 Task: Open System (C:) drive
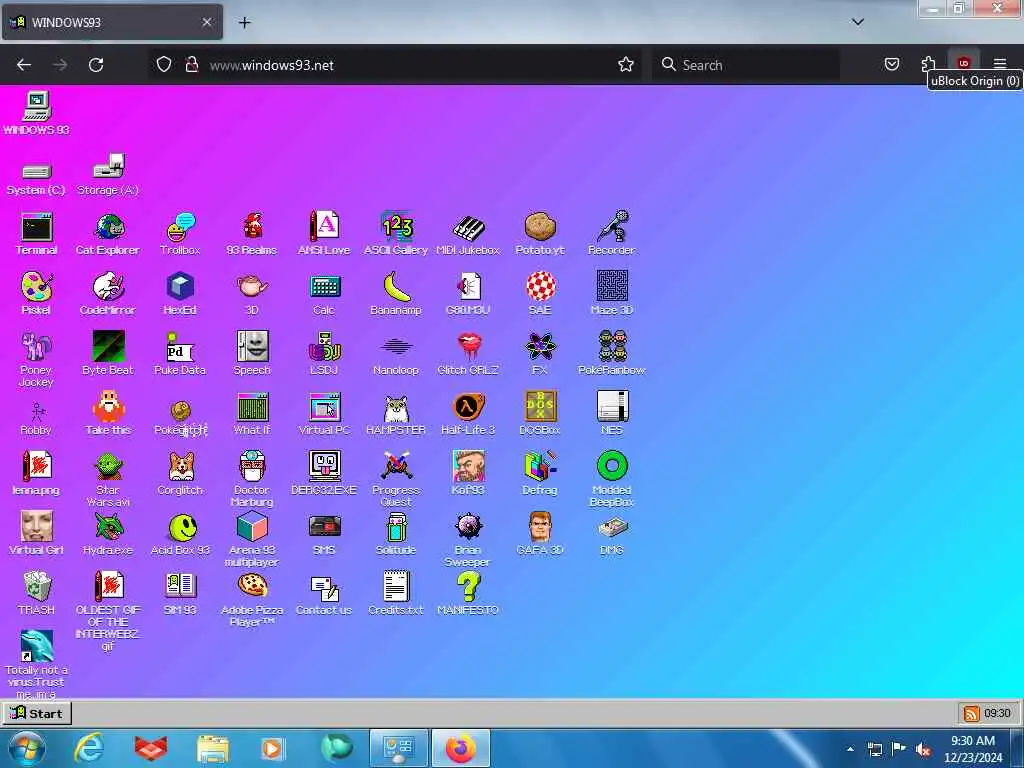click(36, 178)
